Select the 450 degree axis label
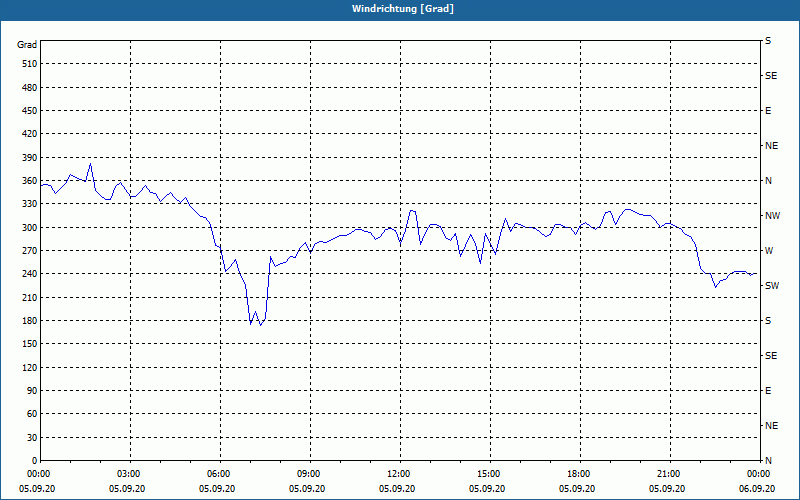 30,111
